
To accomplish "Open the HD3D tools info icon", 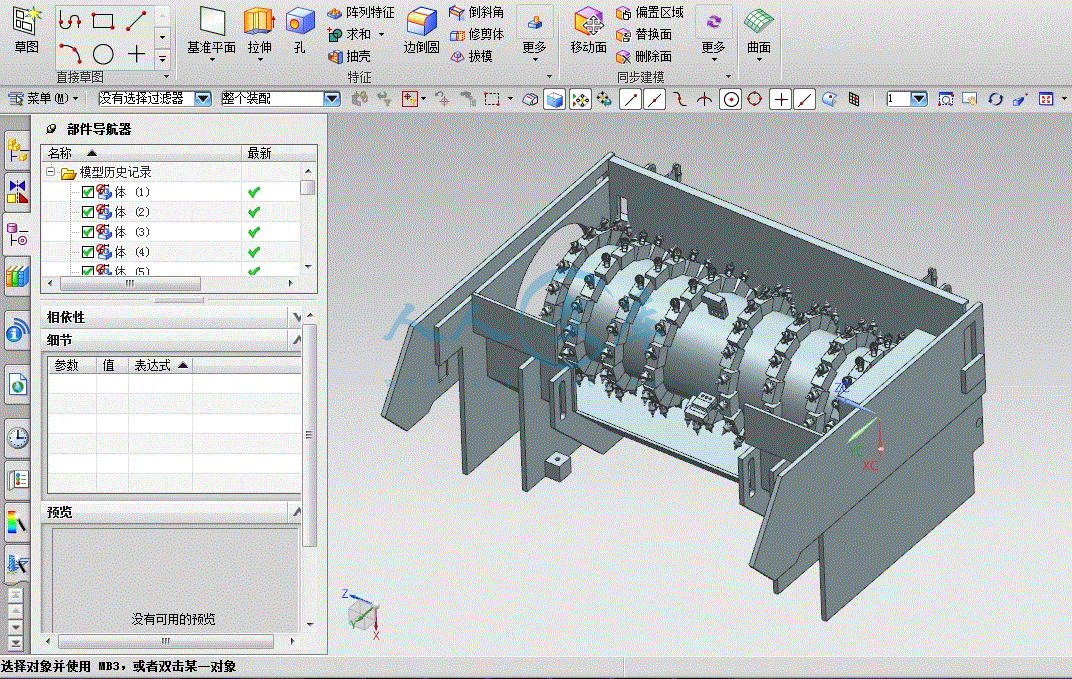I will click(x=17, y=330).
